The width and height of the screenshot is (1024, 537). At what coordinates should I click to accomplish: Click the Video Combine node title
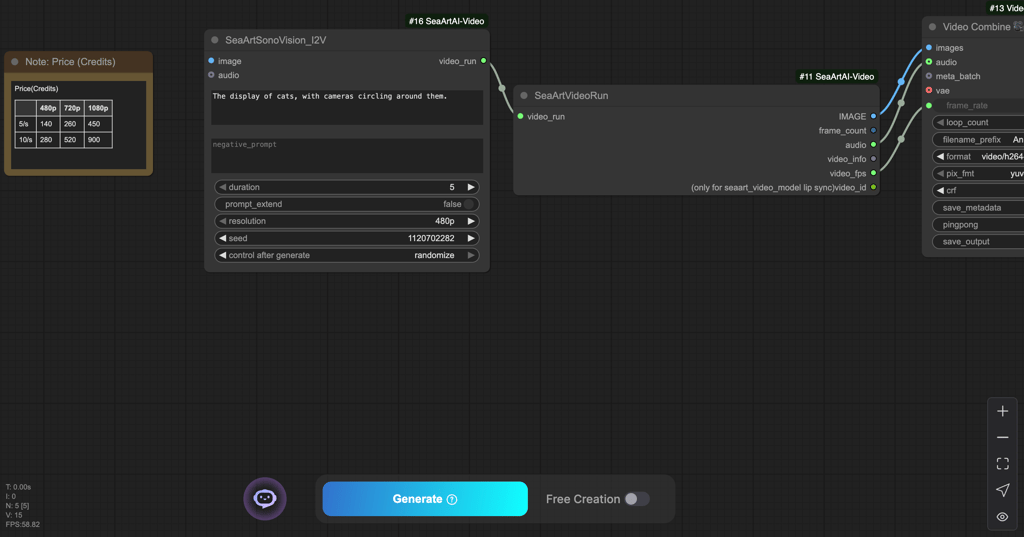tap(976, 27)
